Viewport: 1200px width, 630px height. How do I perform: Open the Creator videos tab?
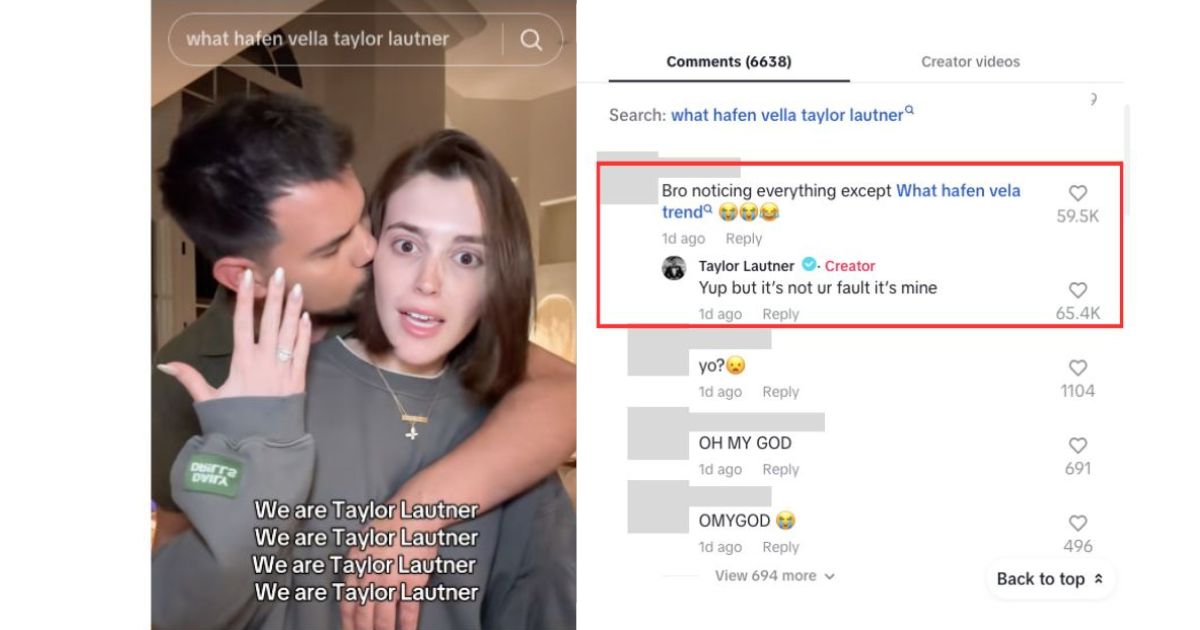970,62
